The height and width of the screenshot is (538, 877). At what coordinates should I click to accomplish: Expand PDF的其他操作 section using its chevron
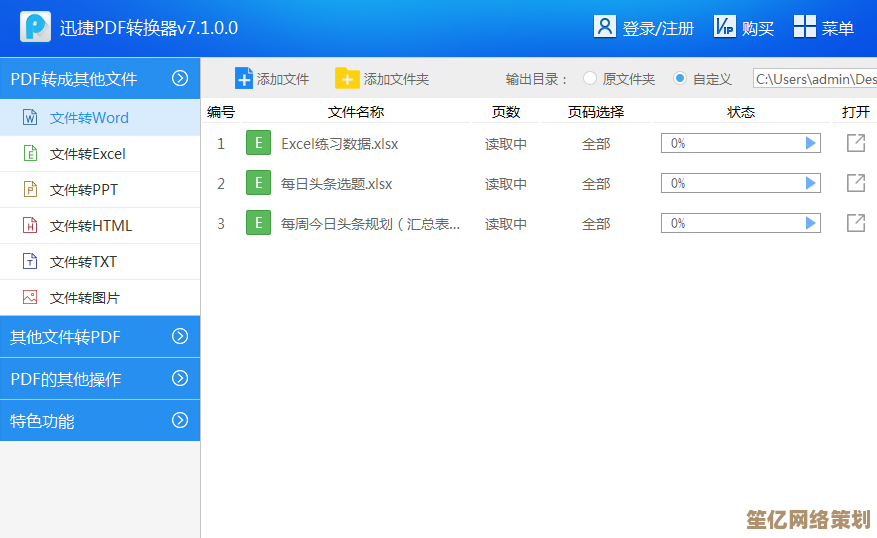180,378
